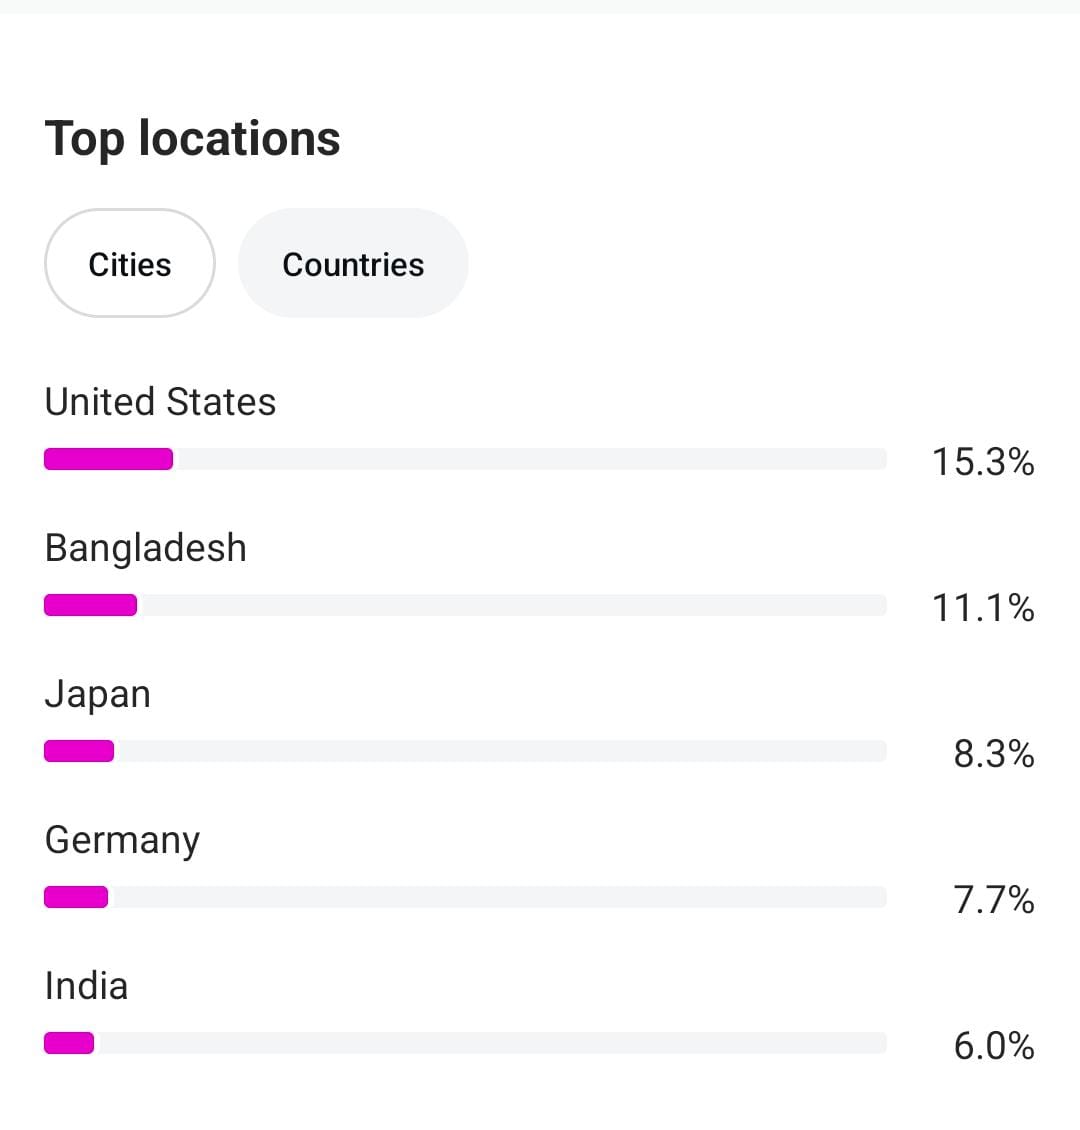Viewport: 1080px width, 1130px height.
Task: Choose the Japan country label
Action: tap(98, 694)
